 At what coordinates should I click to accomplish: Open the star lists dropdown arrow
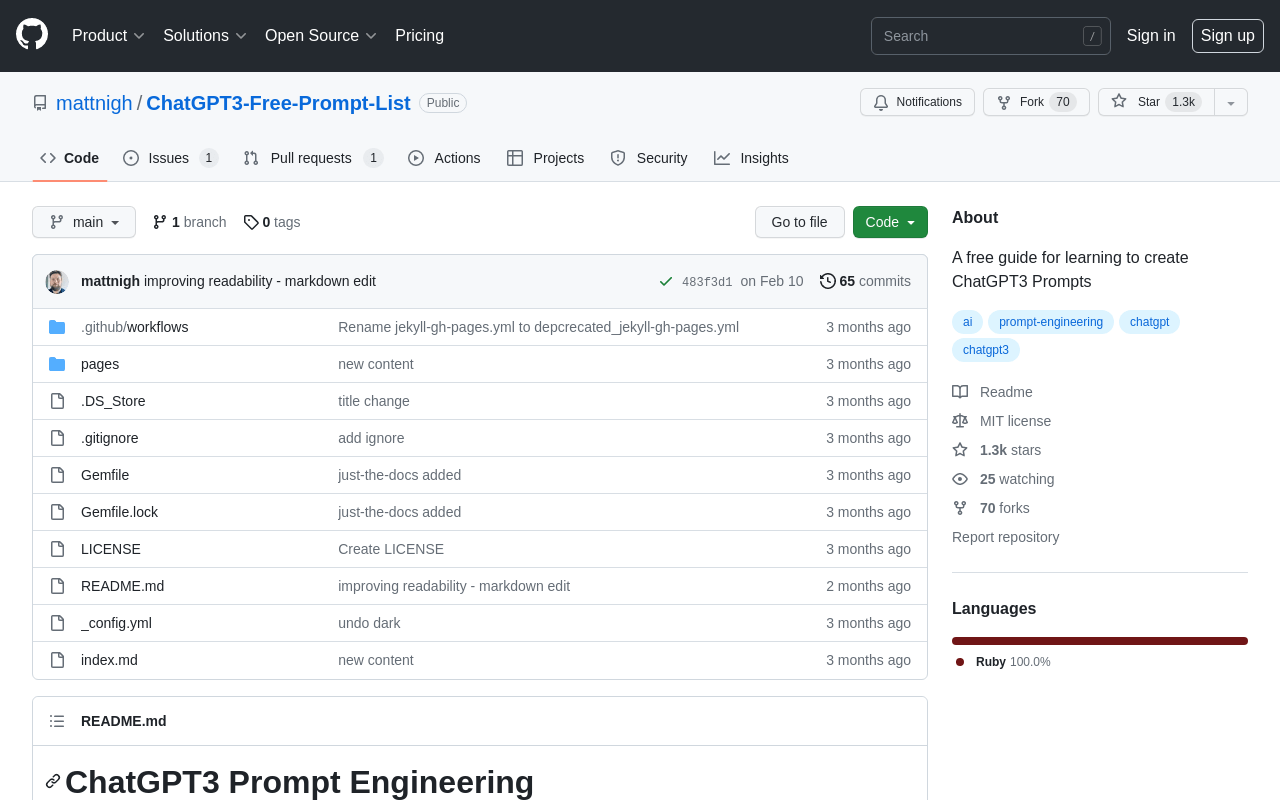[1231, 102]
